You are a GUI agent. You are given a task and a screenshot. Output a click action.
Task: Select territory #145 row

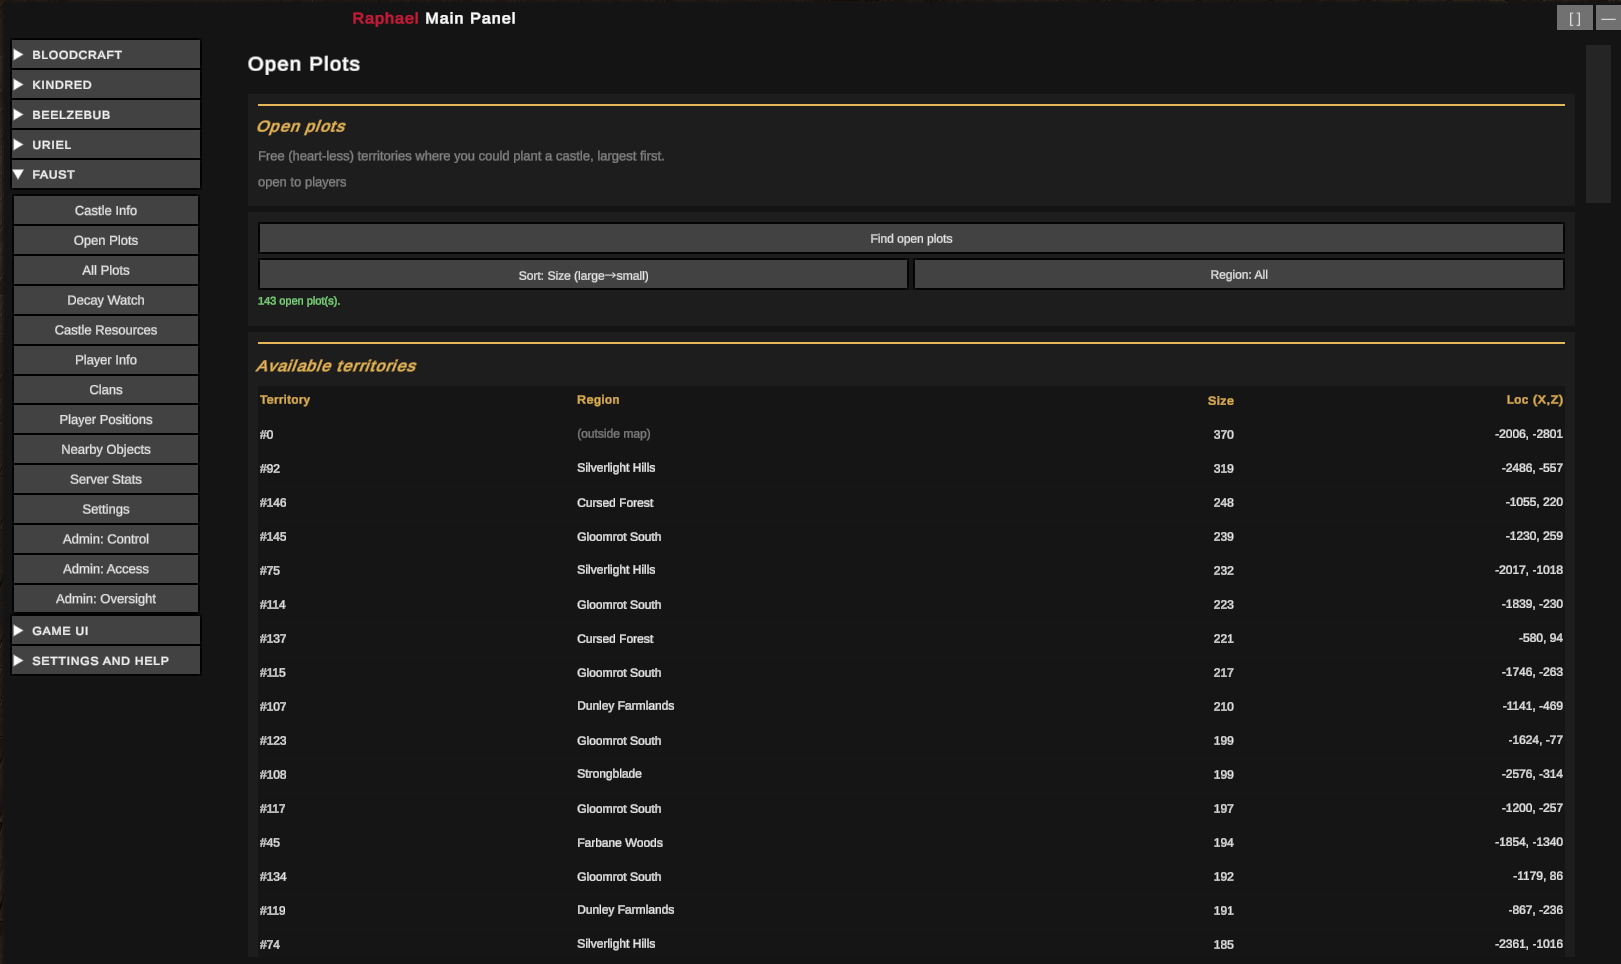(911, 536)
